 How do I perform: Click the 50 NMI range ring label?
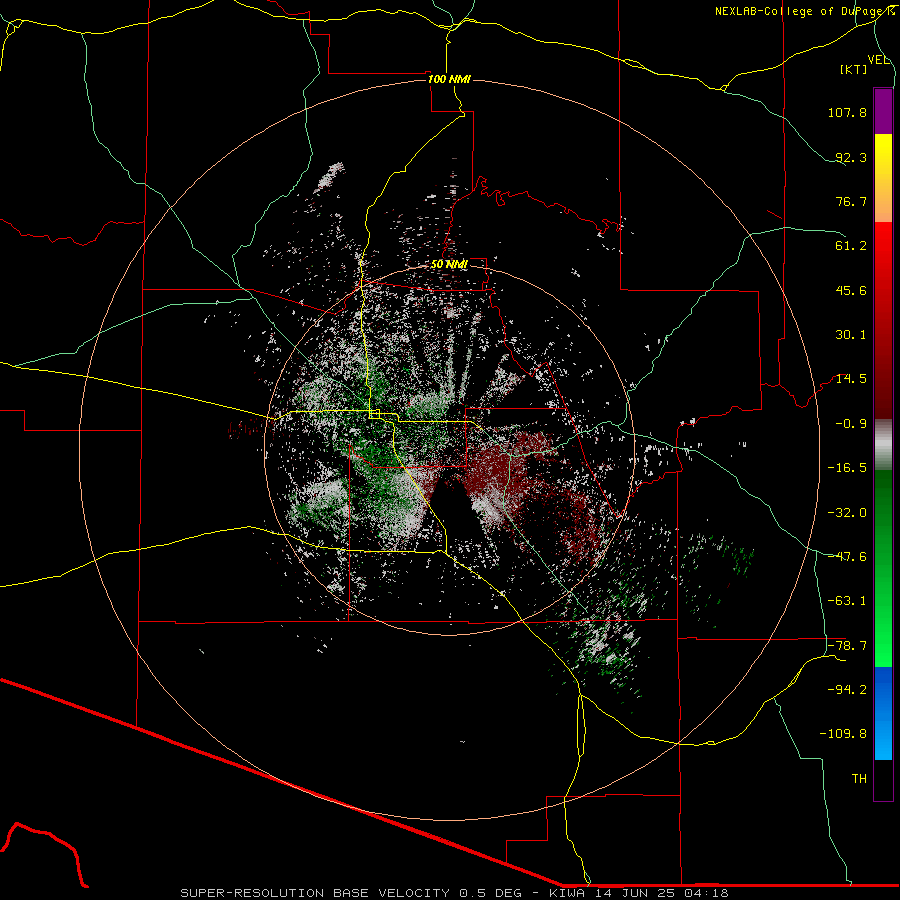(449, 265)
